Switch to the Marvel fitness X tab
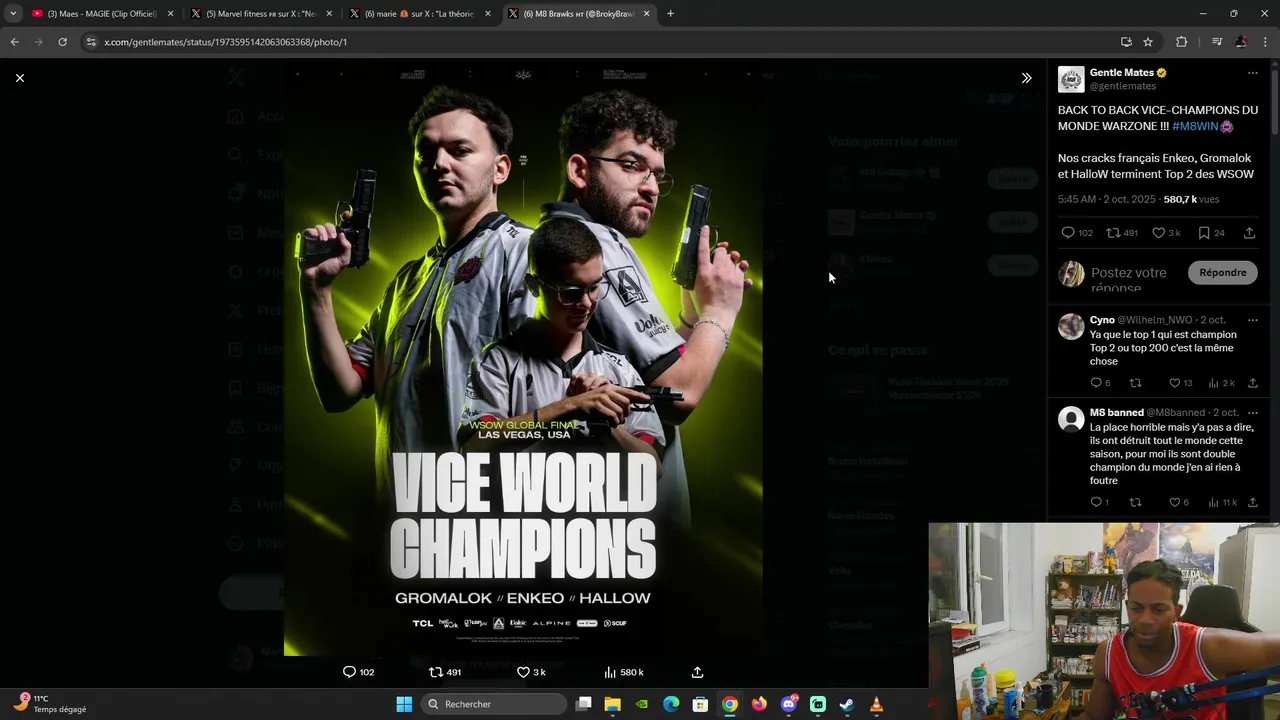 point(260,14)
